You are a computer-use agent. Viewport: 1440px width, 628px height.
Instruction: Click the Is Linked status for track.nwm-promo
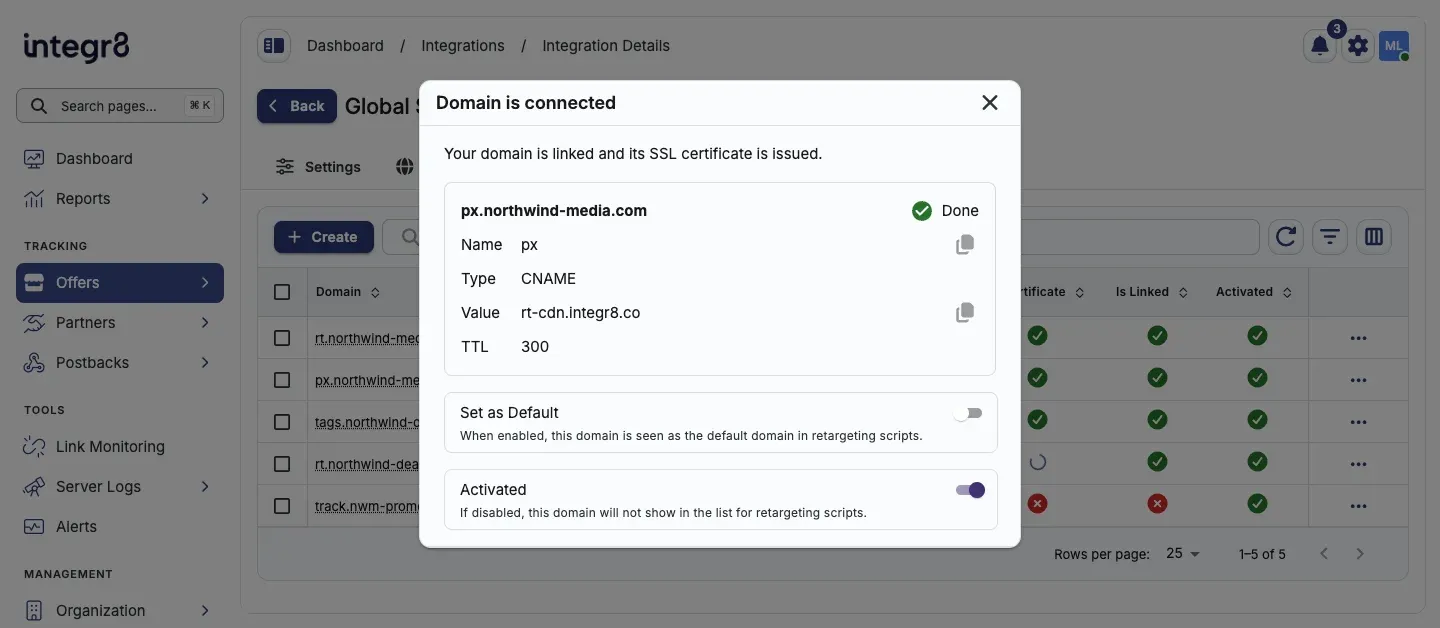click(1157, 504)
